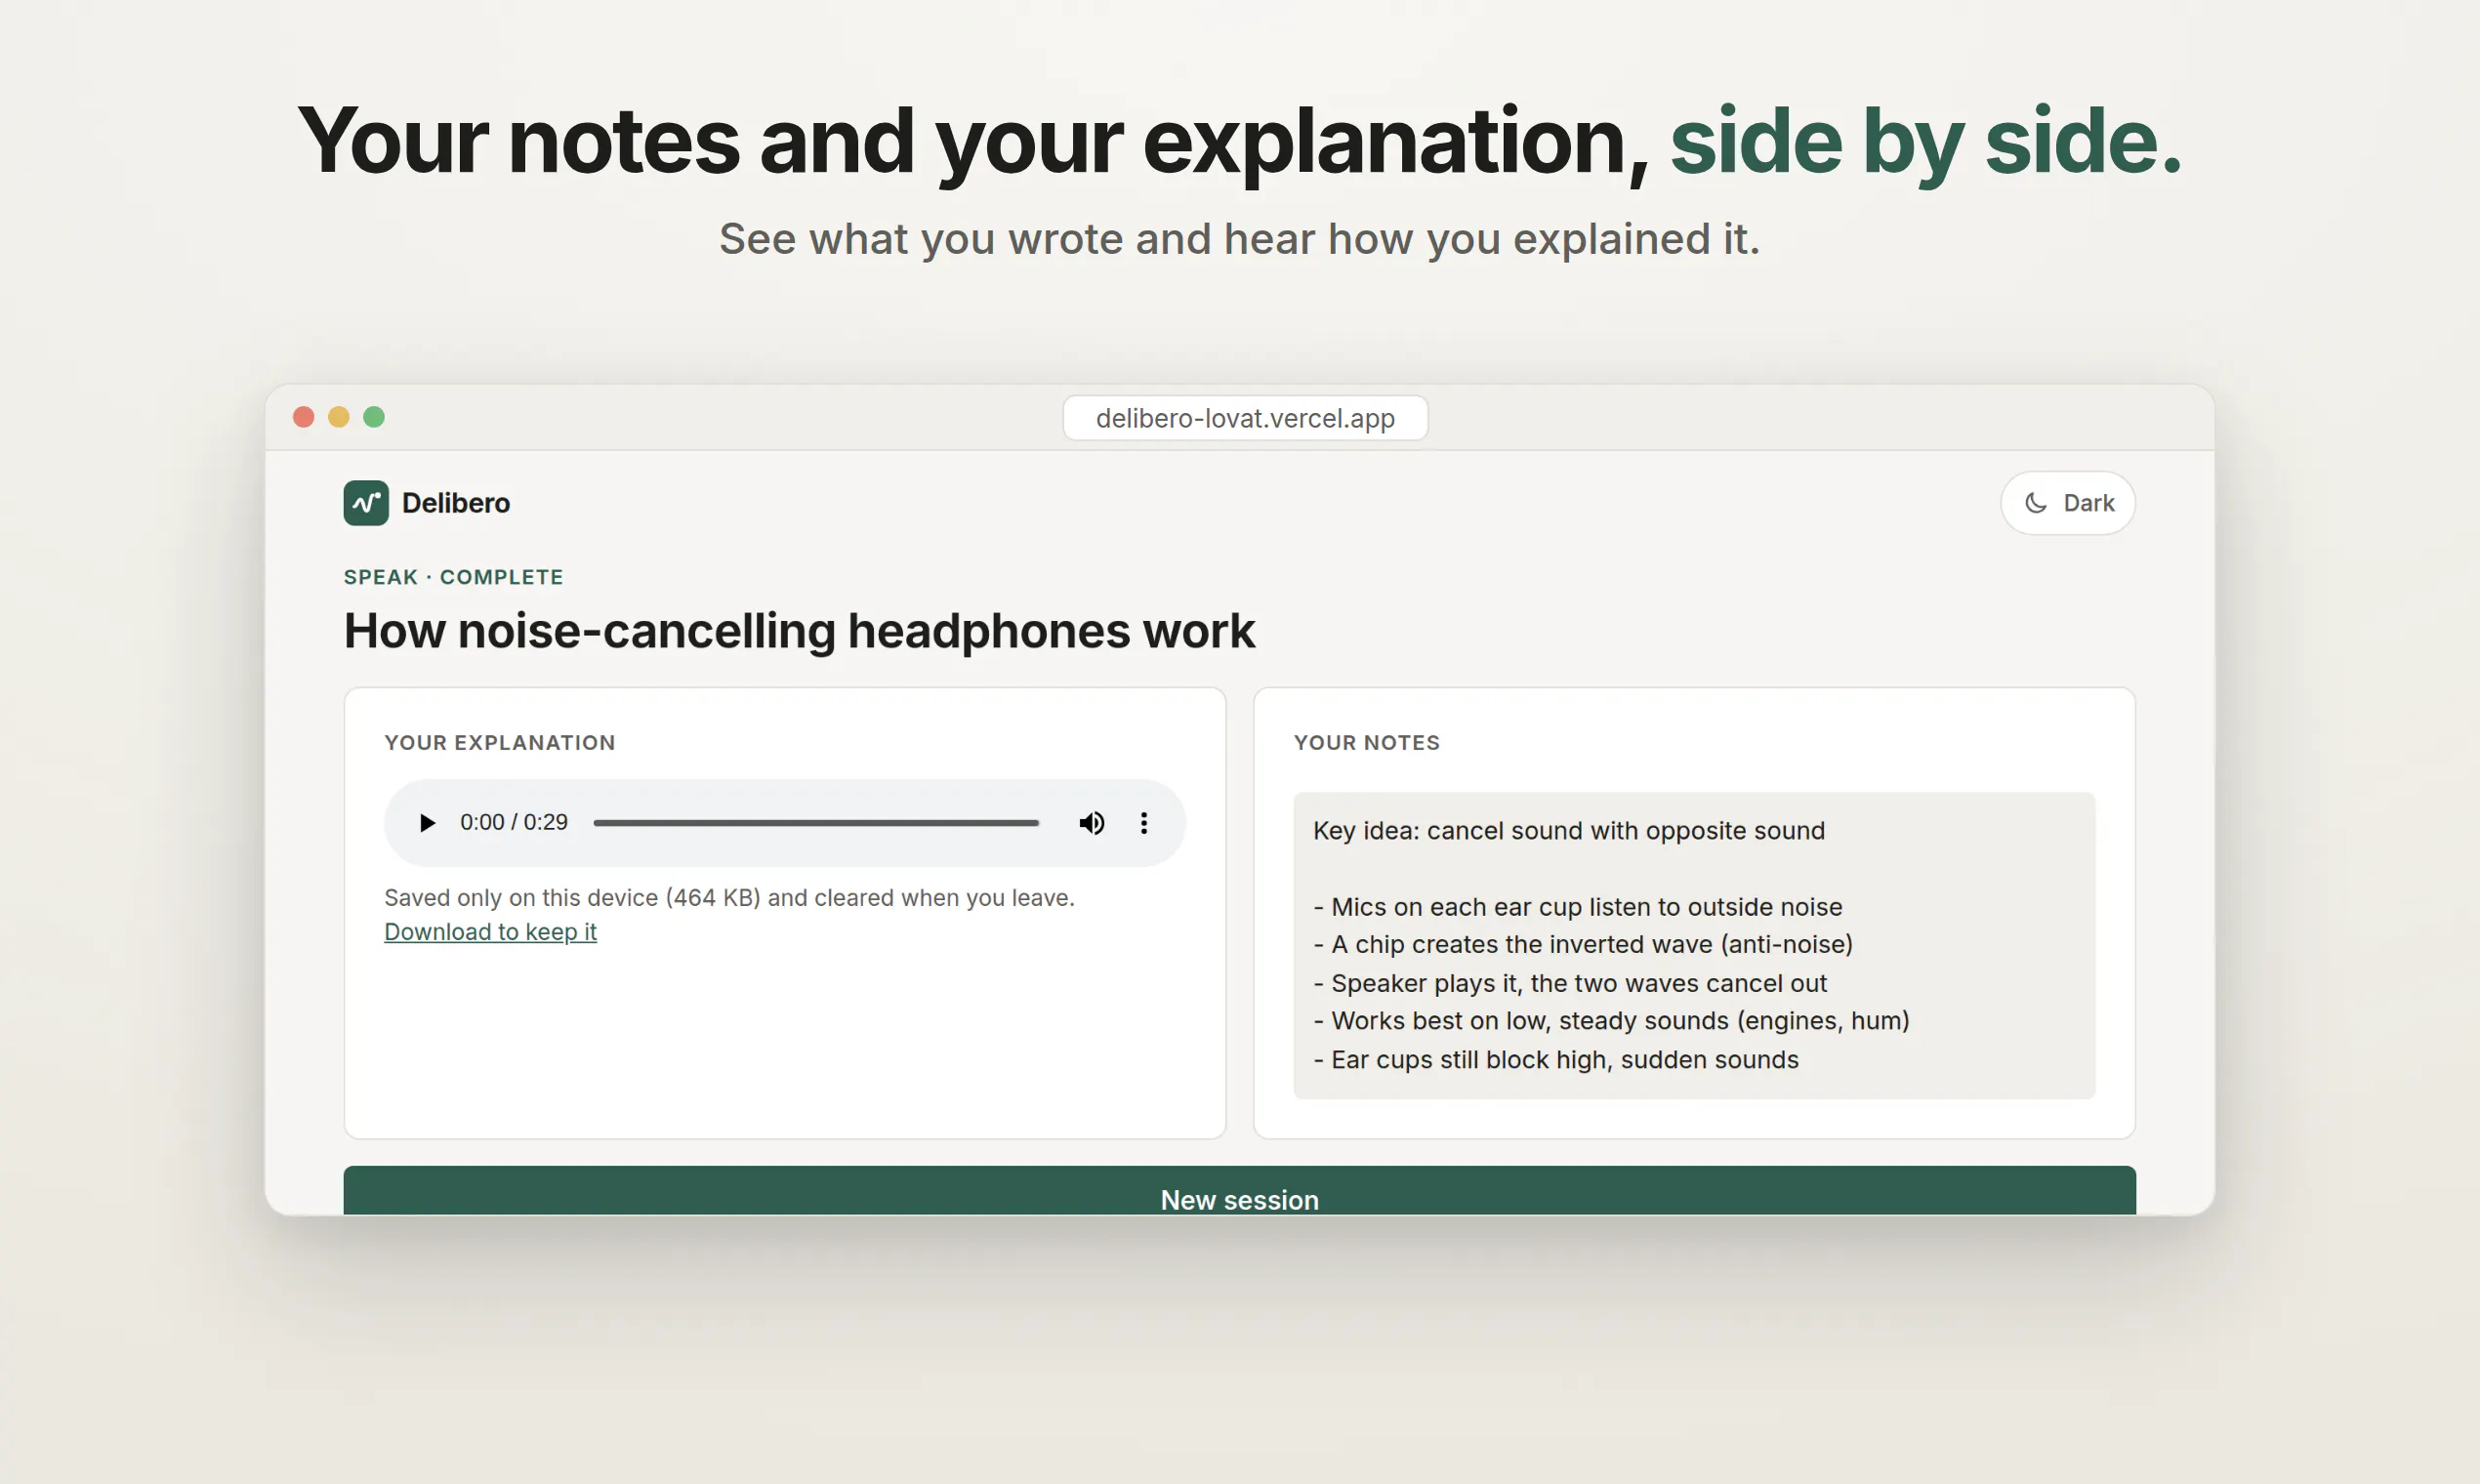This screenshot has width=2480, height=1484.
Task: Open audio player more options menu
Action: coord(1144,823)
